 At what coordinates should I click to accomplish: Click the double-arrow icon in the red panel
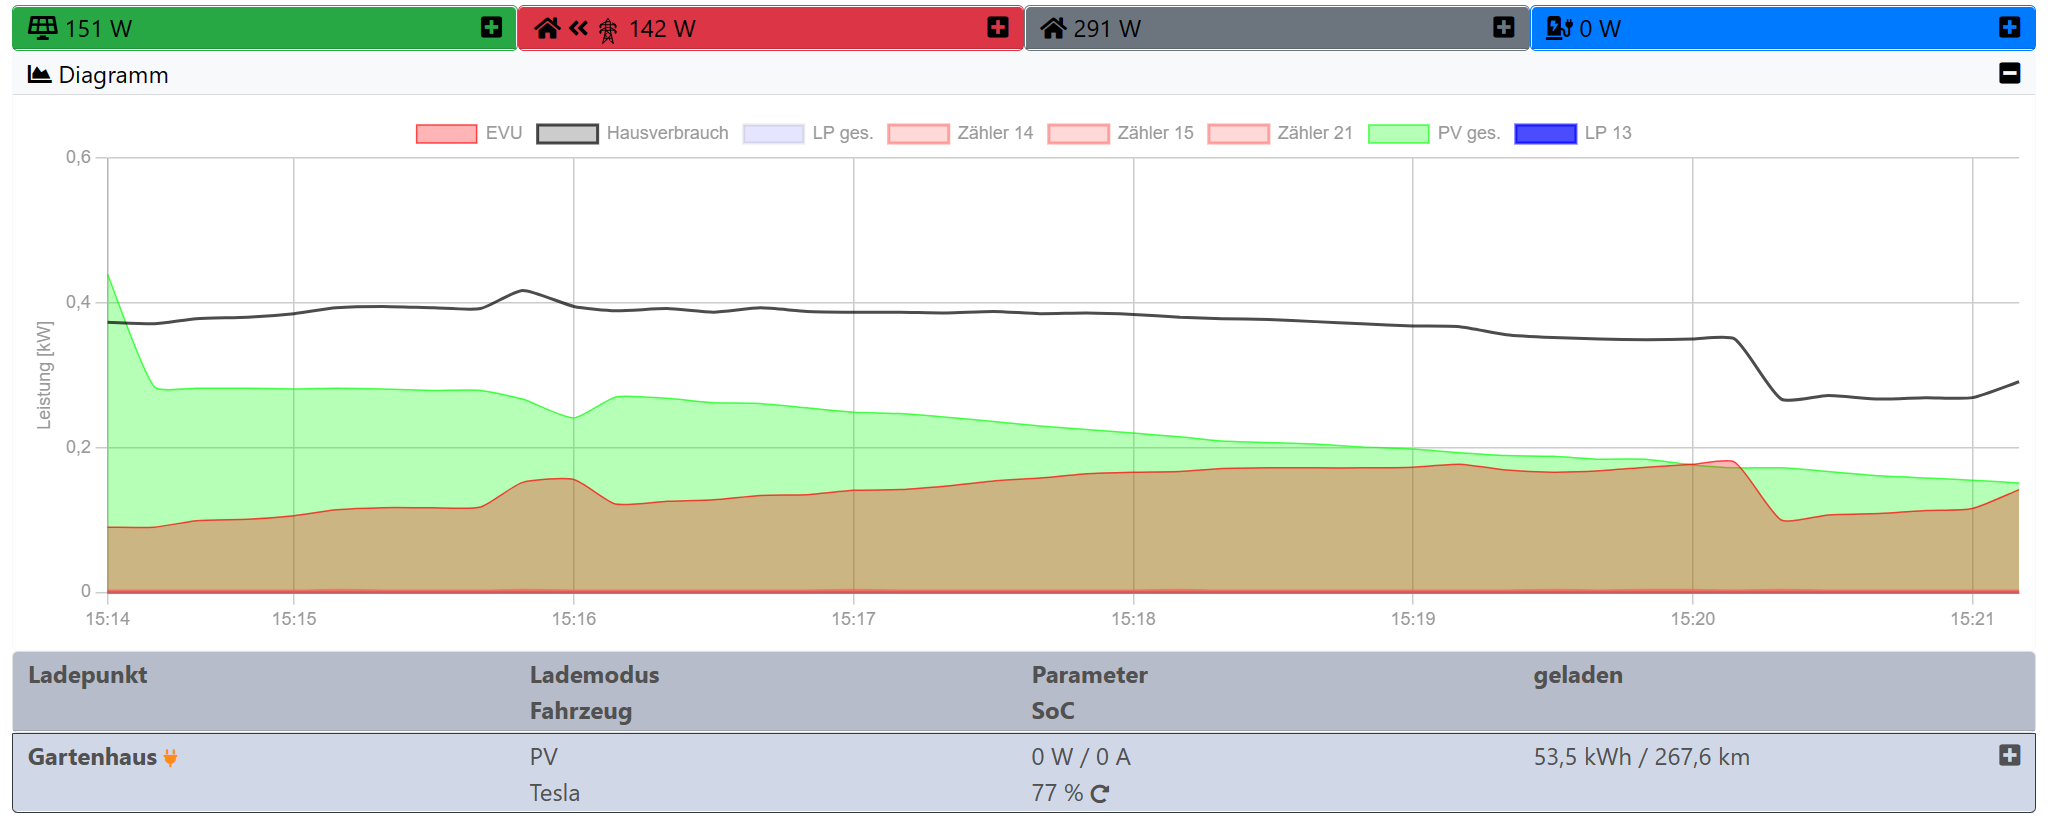click(578, 28)
